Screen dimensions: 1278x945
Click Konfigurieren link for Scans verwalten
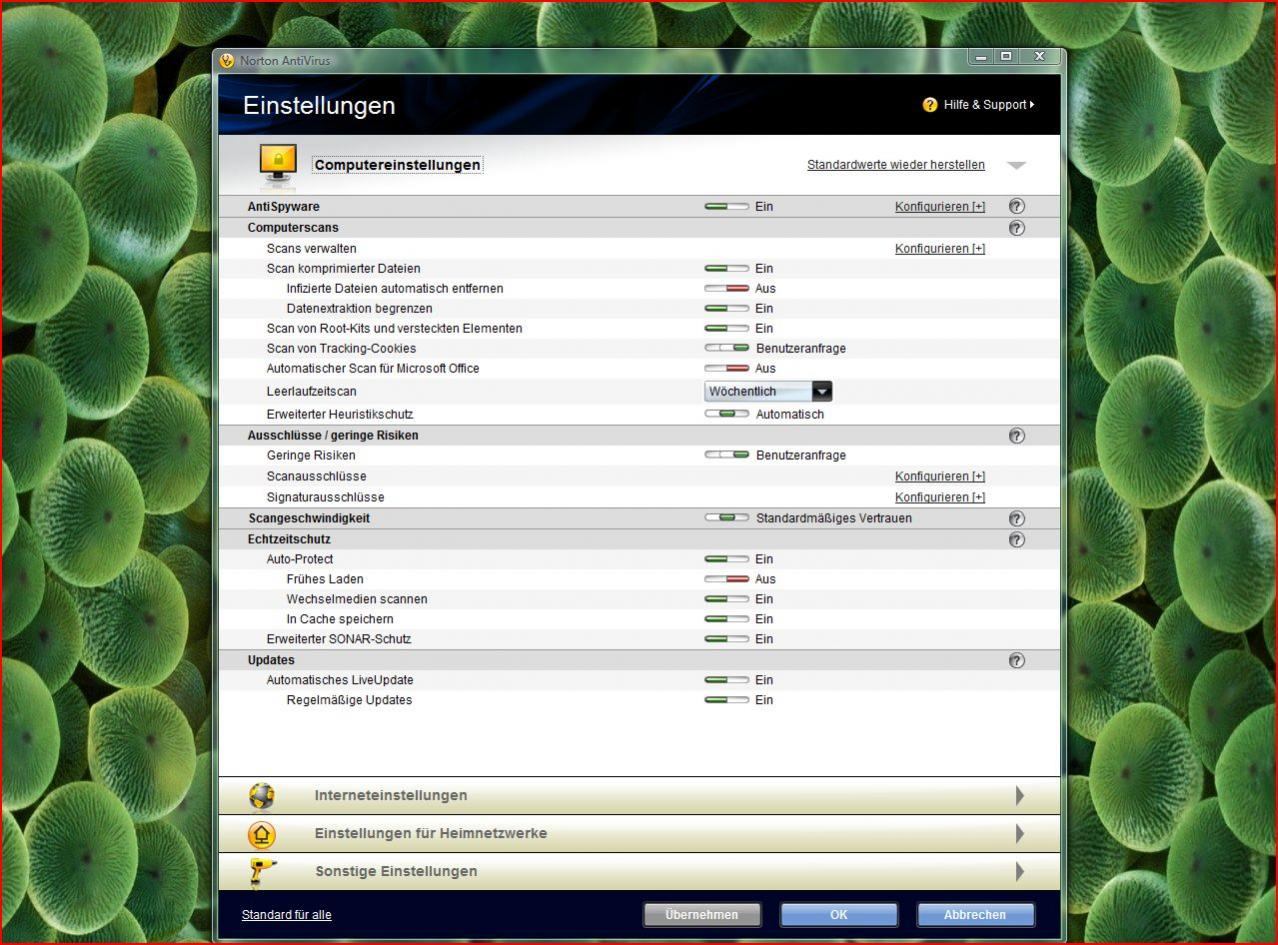click(x=940, y=248)
